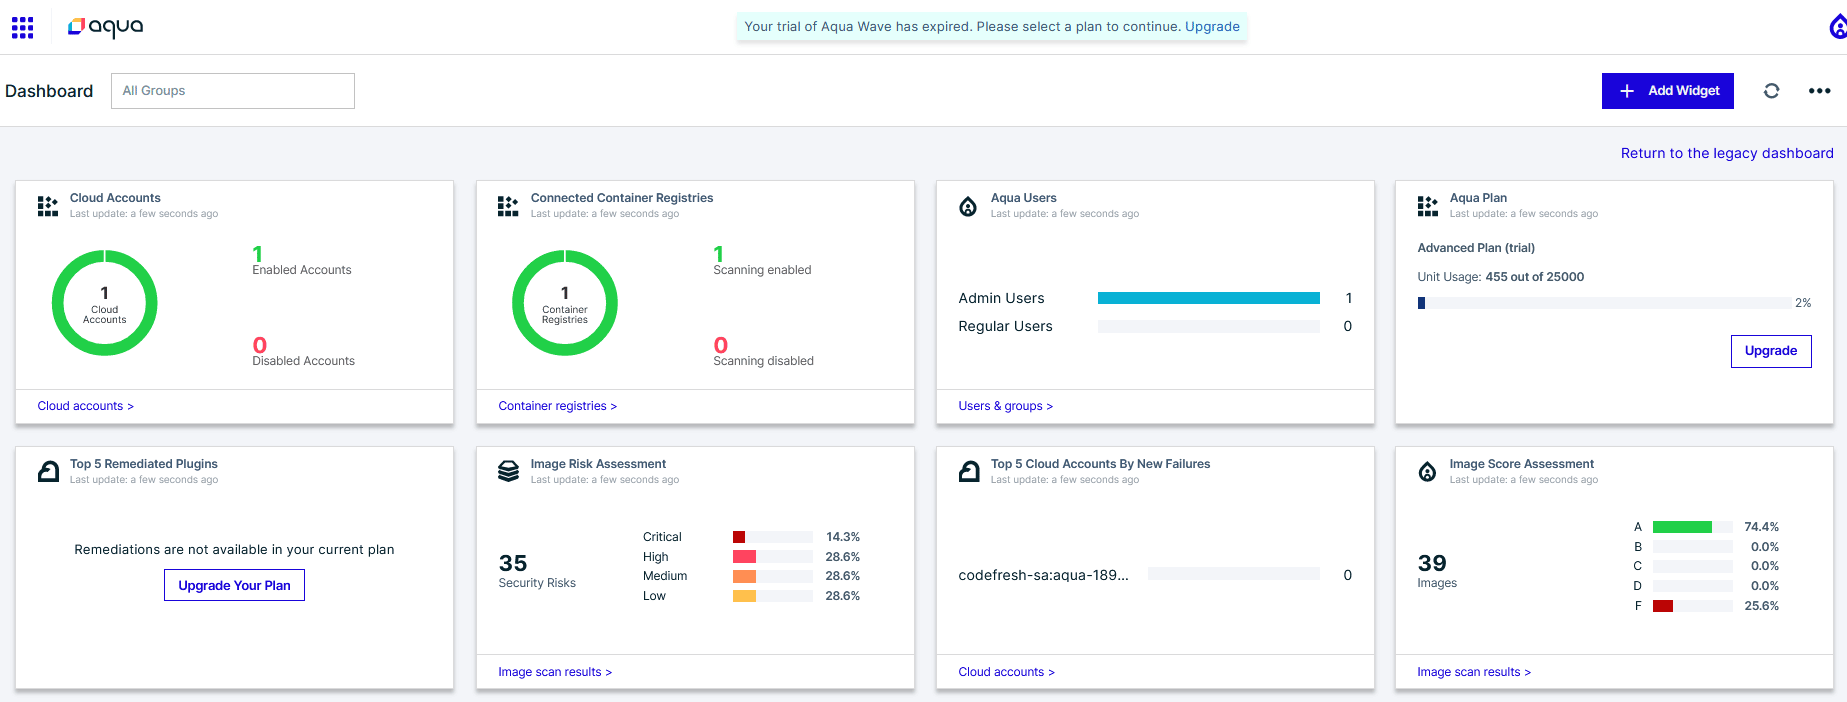Click the Critical risk red bar
Viewport: 1847px width, 702px height.
[x=739, y=537]
